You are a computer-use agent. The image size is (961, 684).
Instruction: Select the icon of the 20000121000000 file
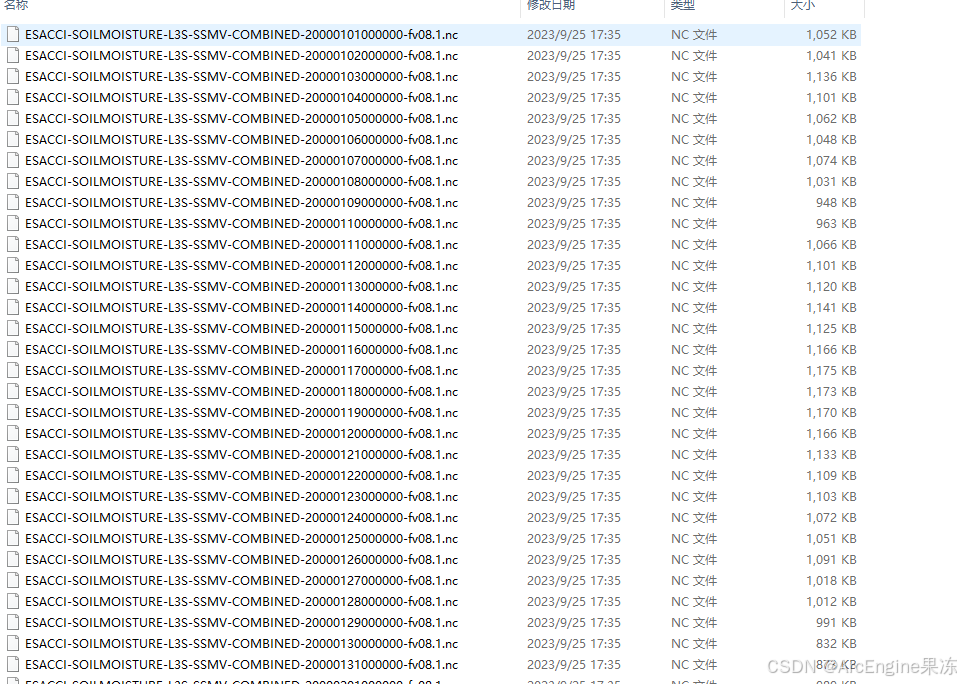click(13, 455)
